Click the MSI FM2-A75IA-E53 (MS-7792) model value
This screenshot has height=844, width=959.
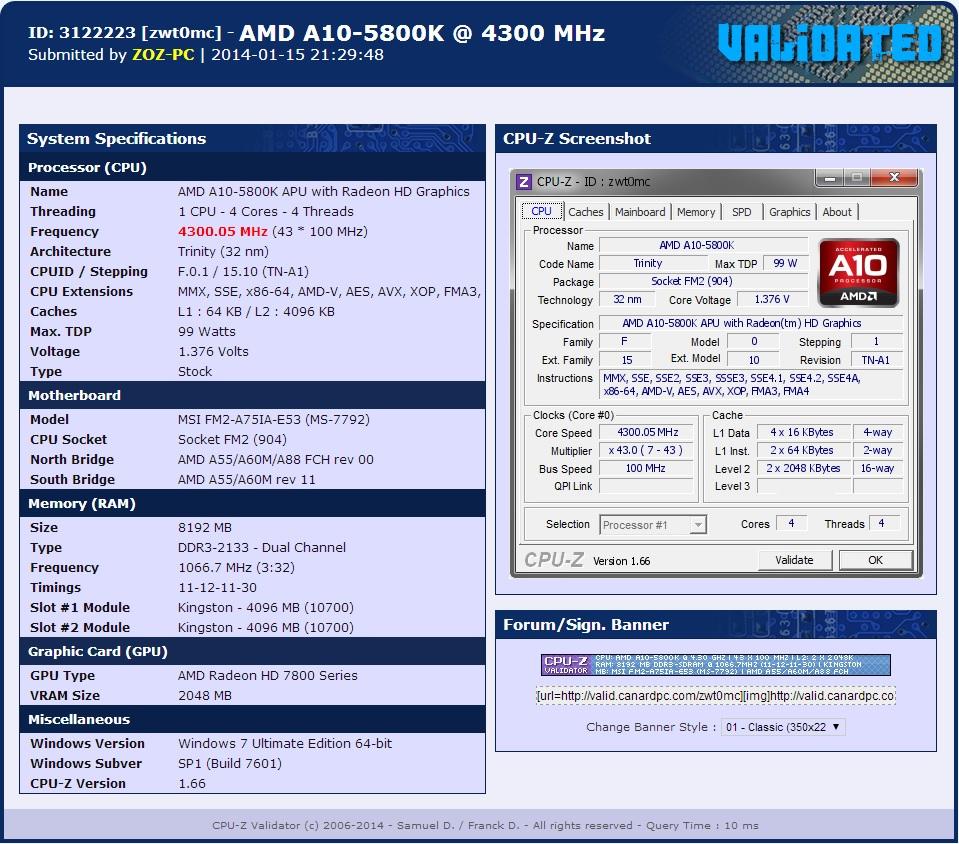tap(274, 420)
